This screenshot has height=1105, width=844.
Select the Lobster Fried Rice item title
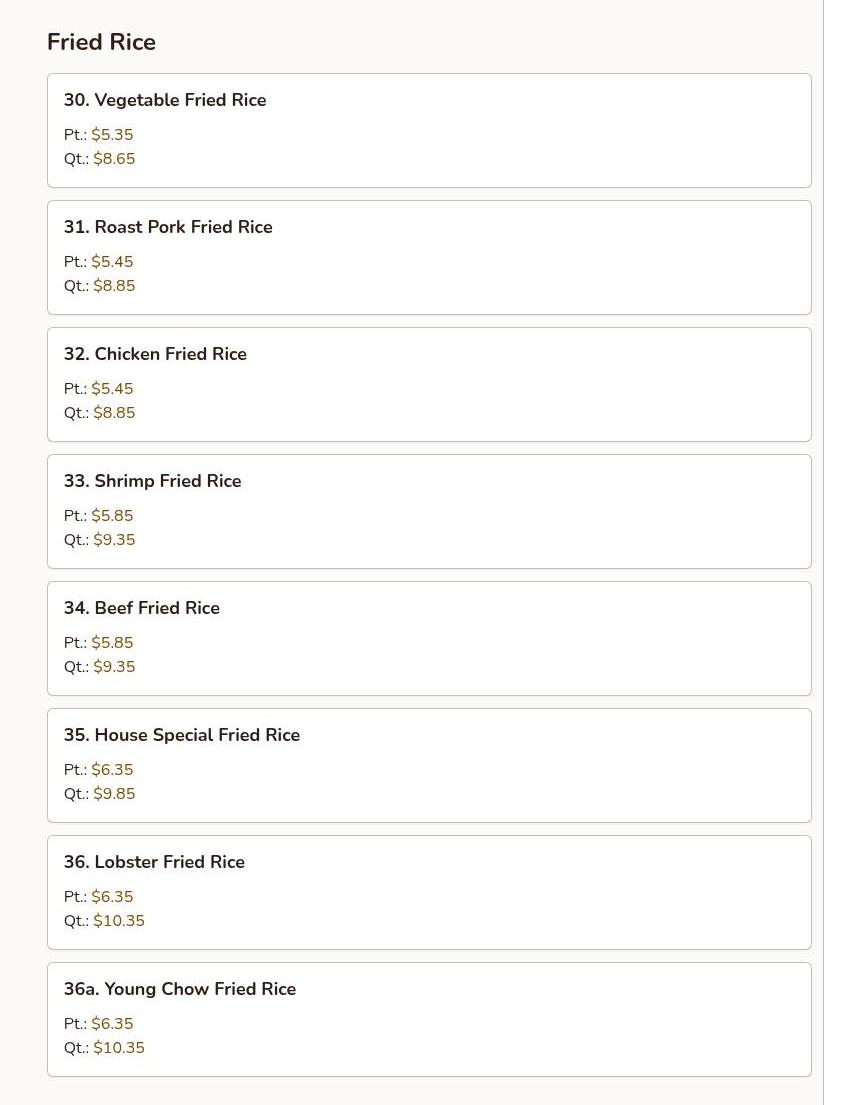(x=154, y=862)
